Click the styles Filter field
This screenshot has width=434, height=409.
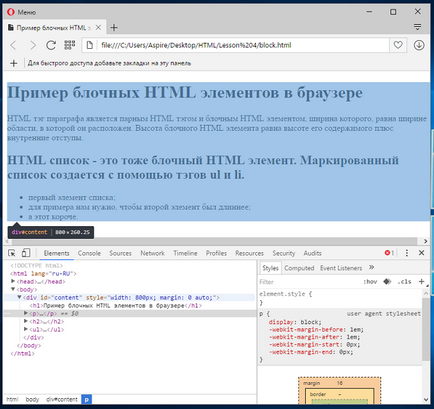click(x=308, y=282)
